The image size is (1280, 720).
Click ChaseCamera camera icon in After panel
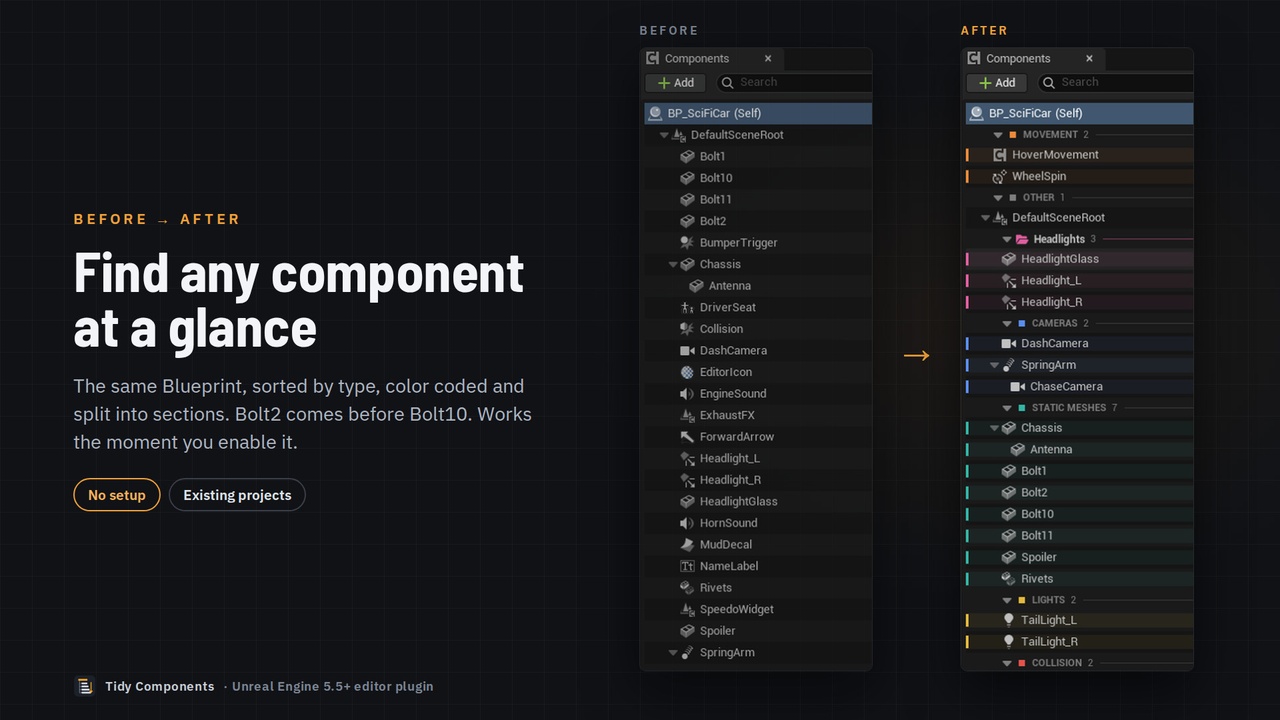coord(1017,387)
